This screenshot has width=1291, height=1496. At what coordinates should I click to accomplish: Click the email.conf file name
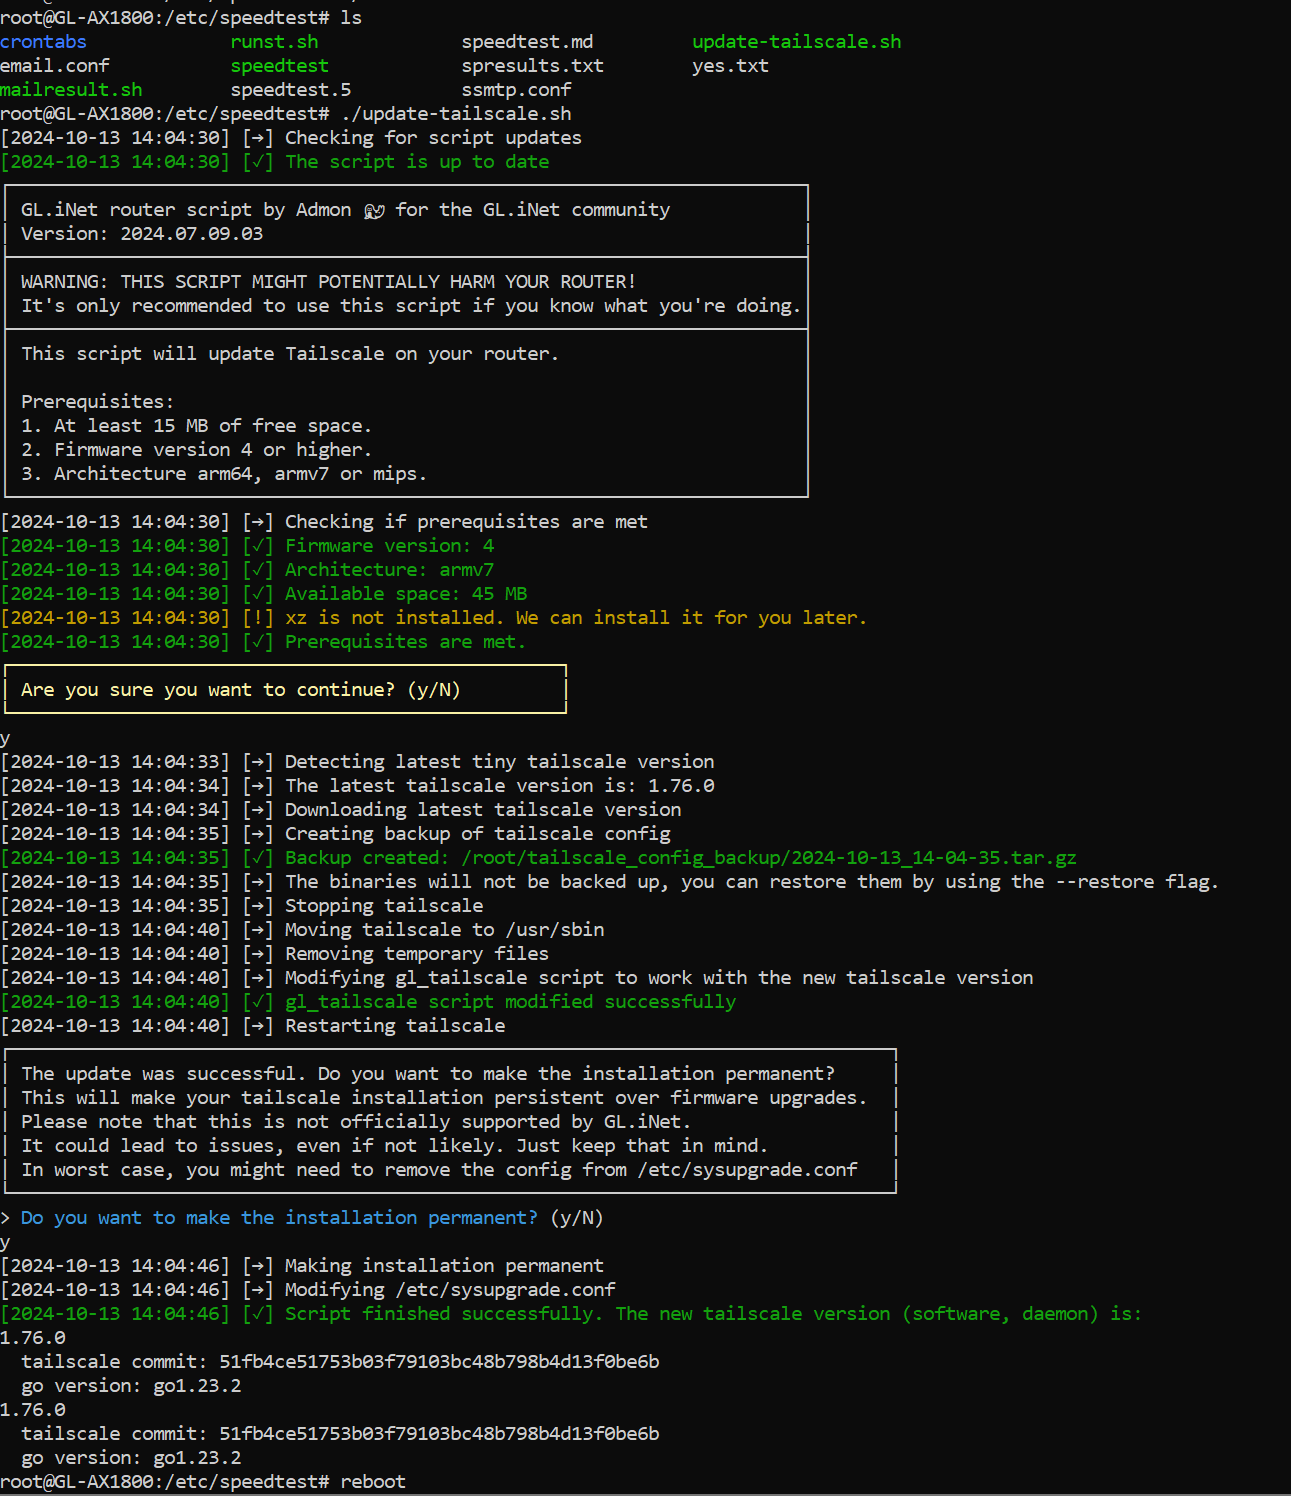(x=55, y=66)
